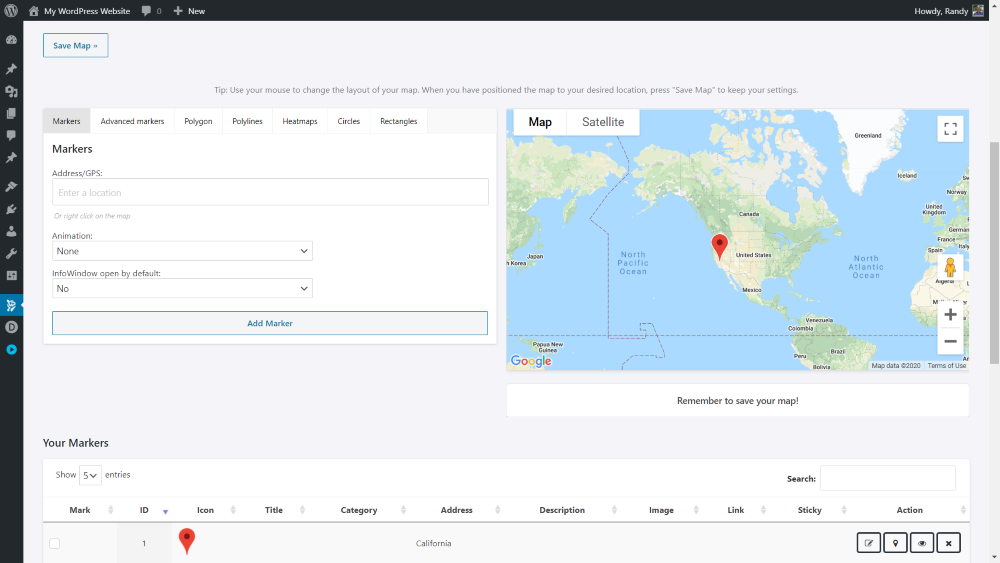The image size is (1000, 563).
Task: Open the Divi D sidebar icon
Action: click(11, 327)
